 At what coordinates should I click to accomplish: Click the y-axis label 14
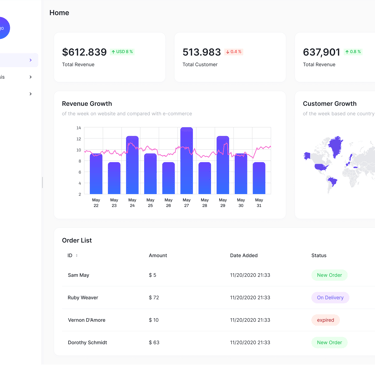coord(79,128)
